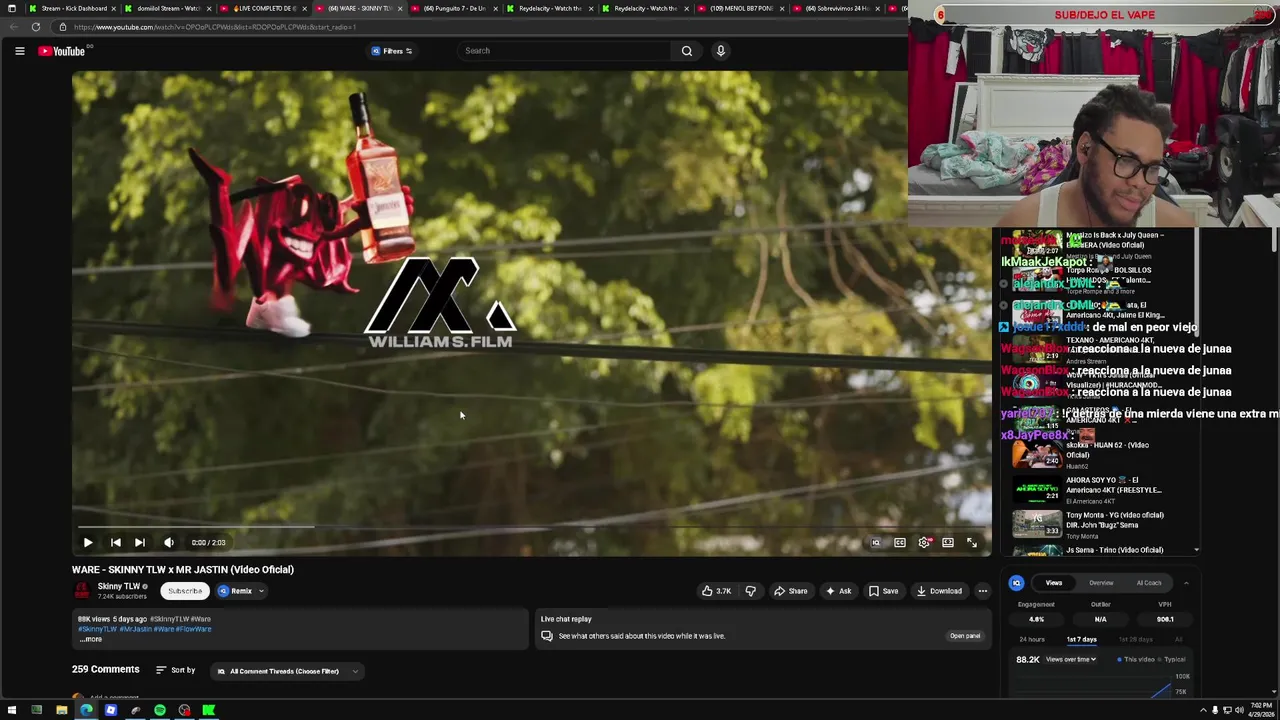
Task: Focus the YouTube search field
Action: [x=564, y=51]
